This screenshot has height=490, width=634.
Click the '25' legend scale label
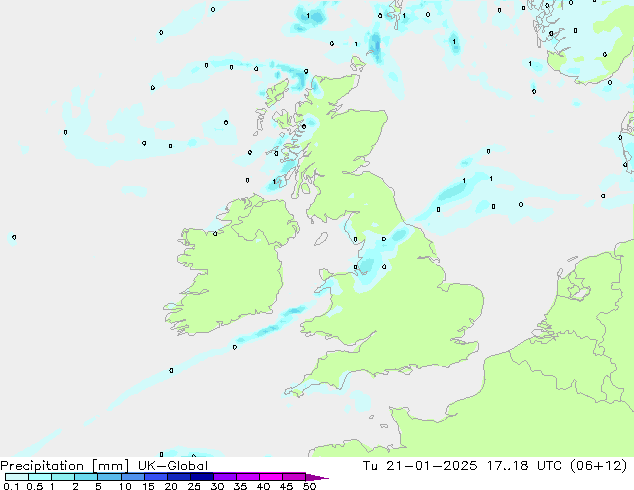click(x=194, y=486)
